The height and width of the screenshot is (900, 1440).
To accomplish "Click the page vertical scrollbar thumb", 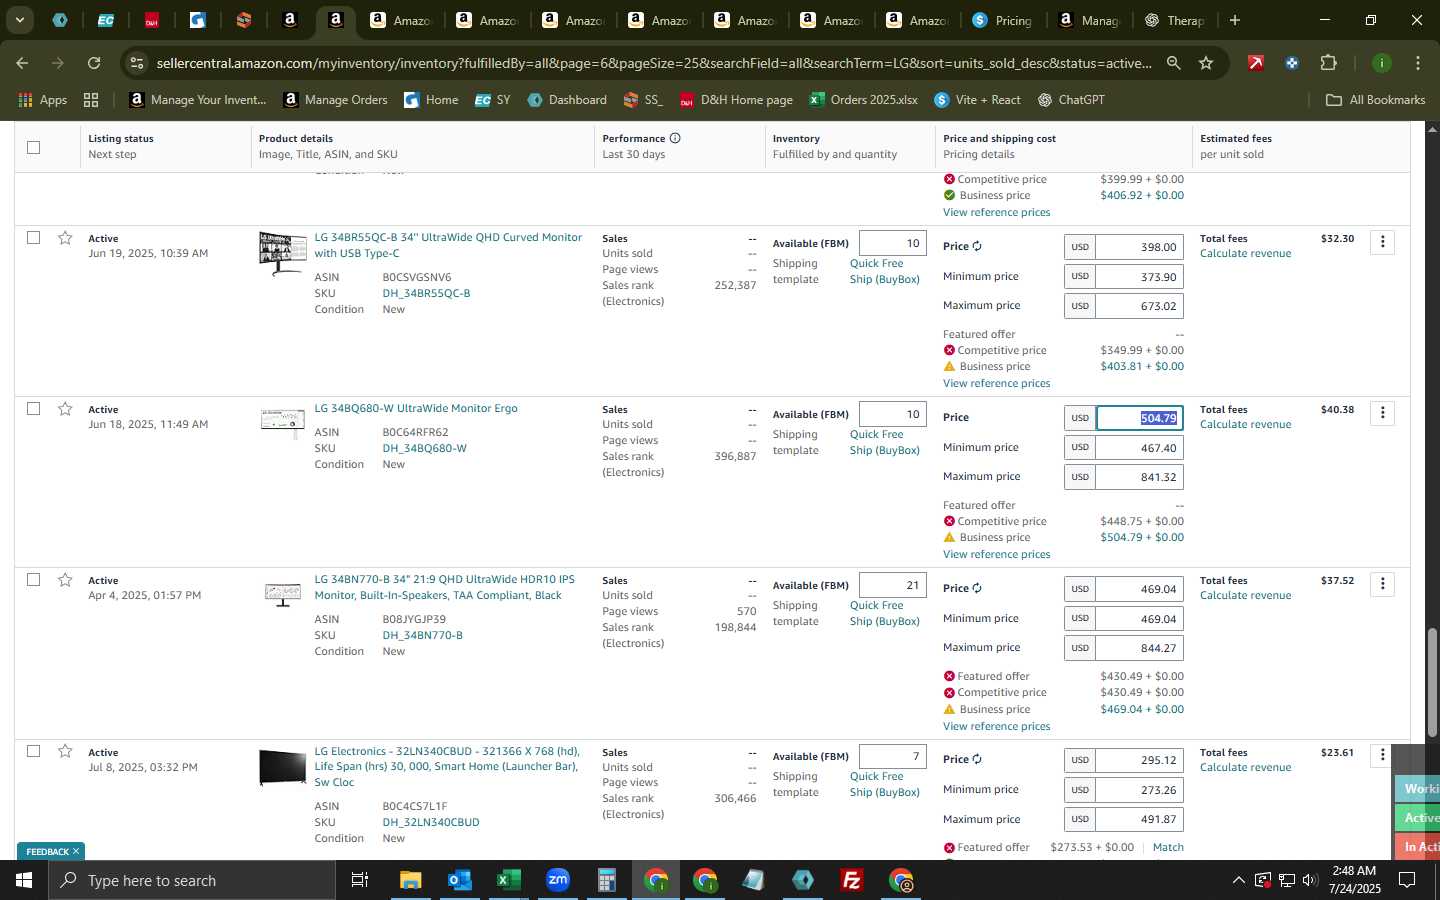I will coord(1432,683).
